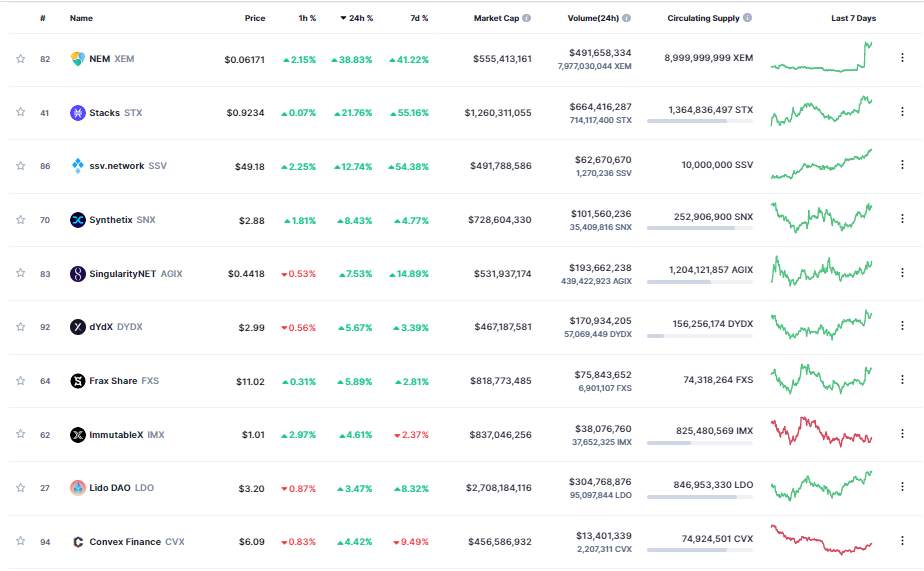924x571 pixels.
Task: Click the Stacks coin logo
Action: coord(78,113)
